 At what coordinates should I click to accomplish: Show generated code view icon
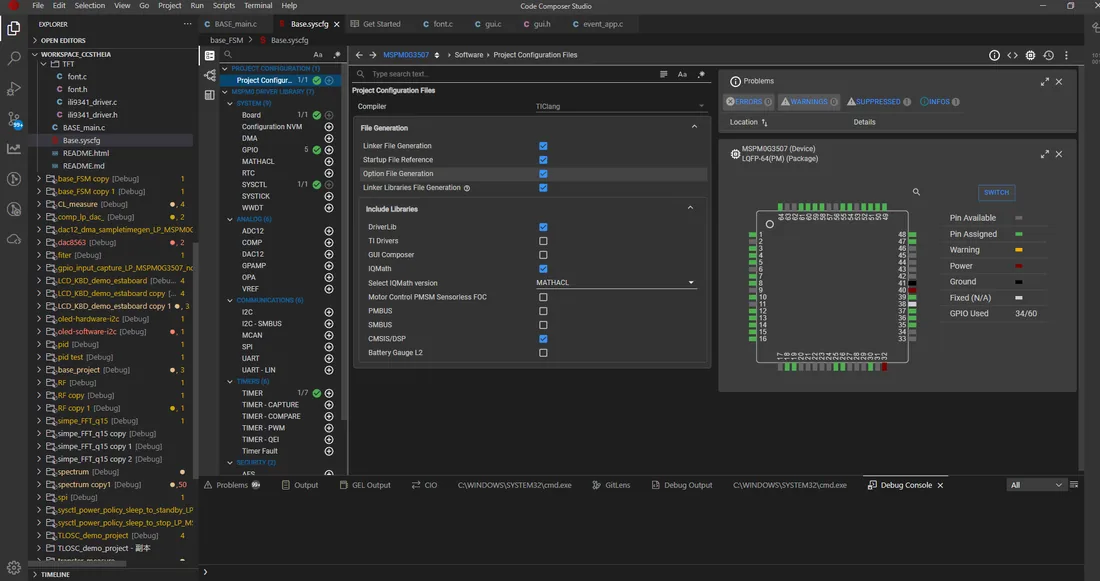click(1012, 55)
